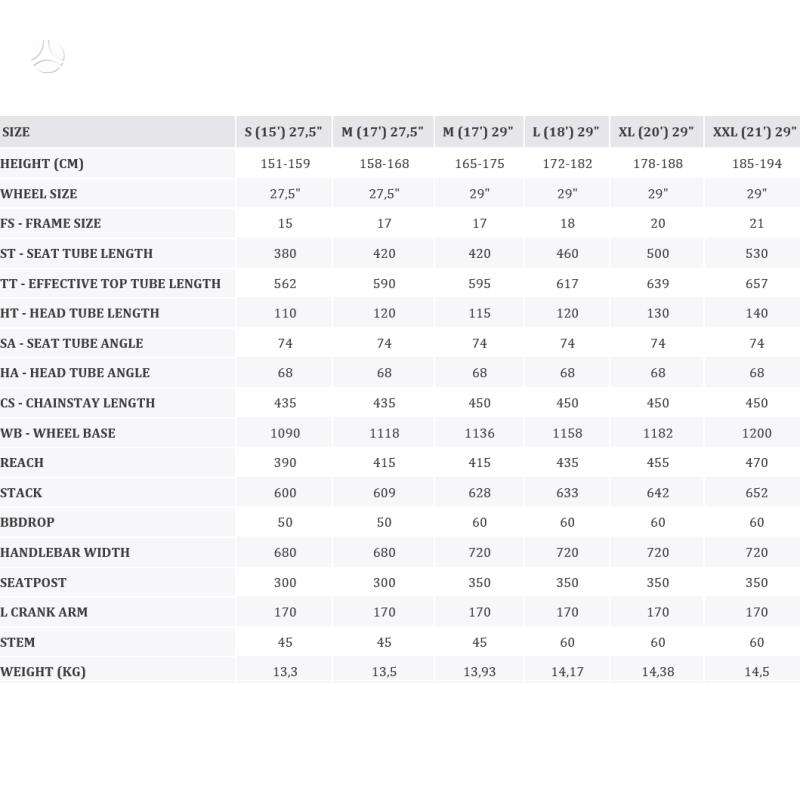Click the 14,5 weight value for XXL
Viewport: 800px width, 800px height.
pos(757,672)
